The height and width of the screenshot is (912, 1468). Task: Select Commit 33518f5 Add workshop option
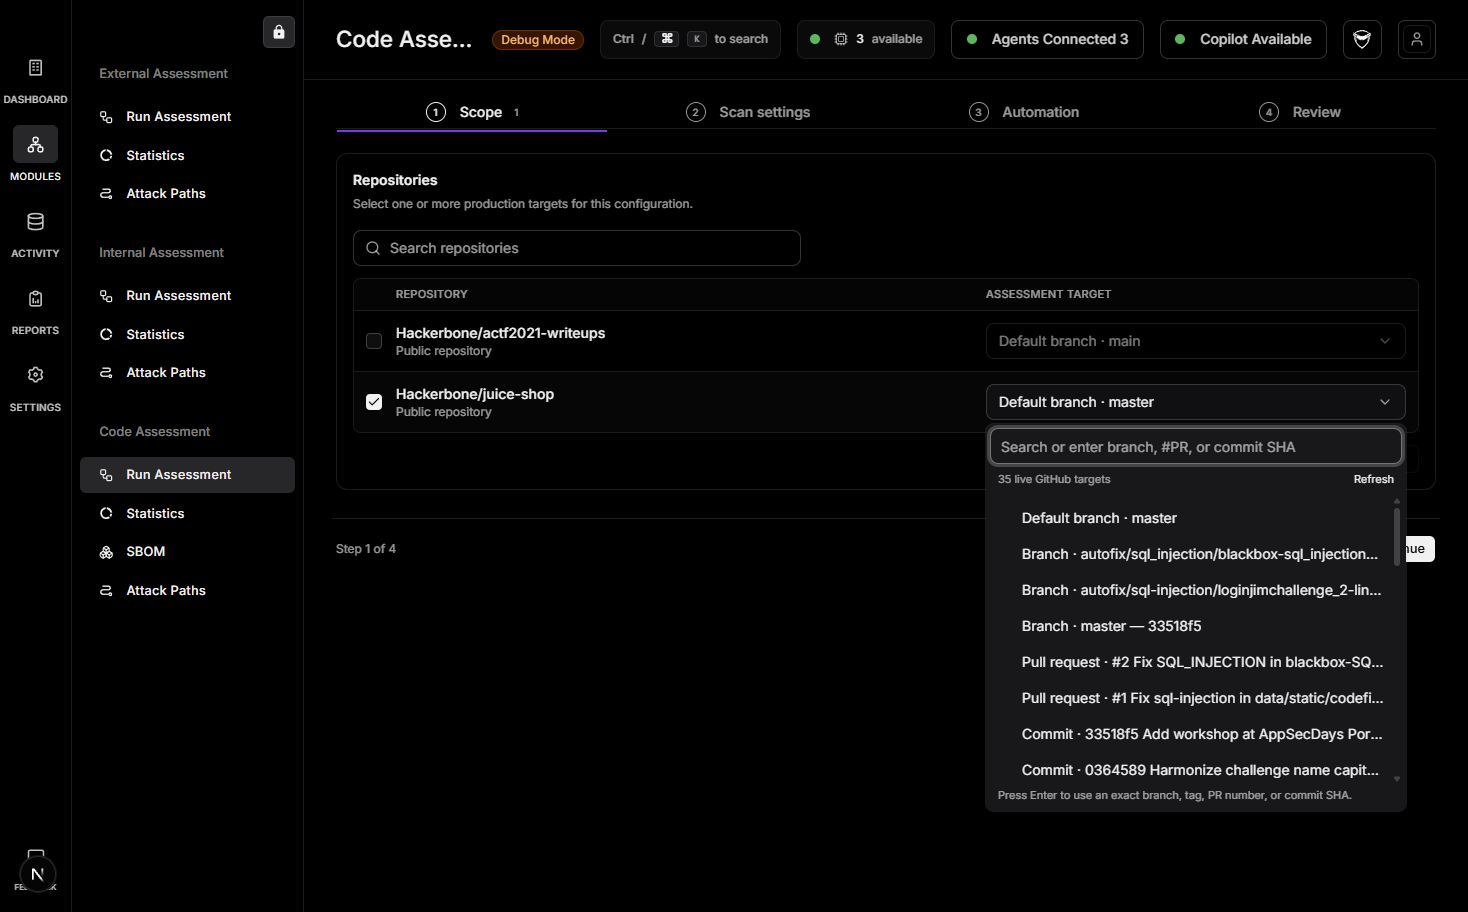pyautogui.click(x=1192, y=734)
